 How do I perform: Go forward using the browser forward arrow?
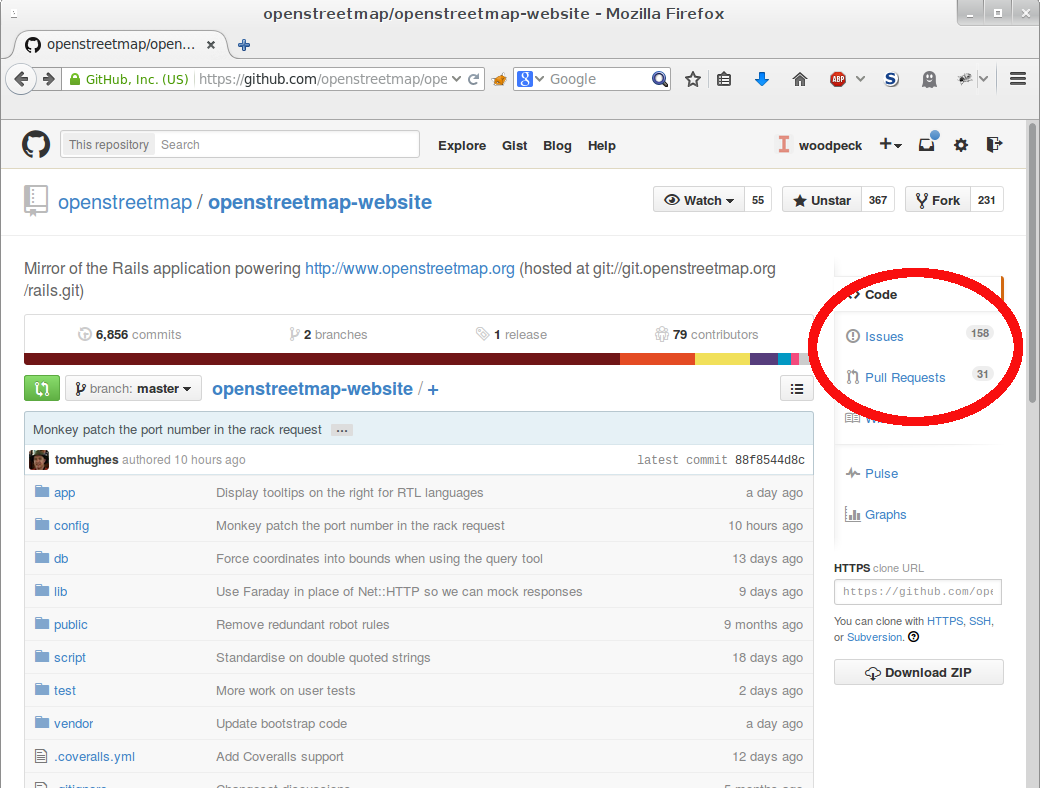pos(48,80)
